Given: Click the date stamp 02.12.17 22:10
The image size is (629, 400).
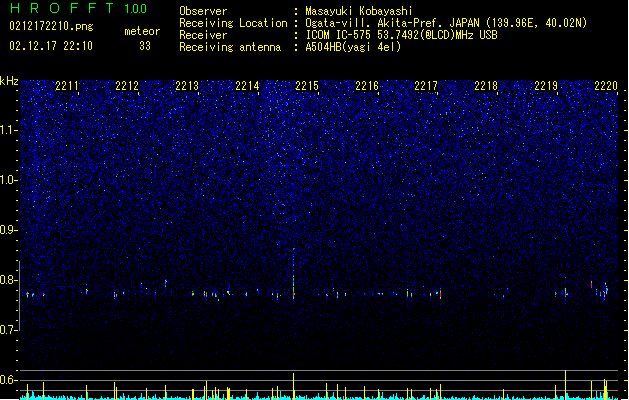Looking at the screenshot, I should pyautogui.click(x=51, y=46).
